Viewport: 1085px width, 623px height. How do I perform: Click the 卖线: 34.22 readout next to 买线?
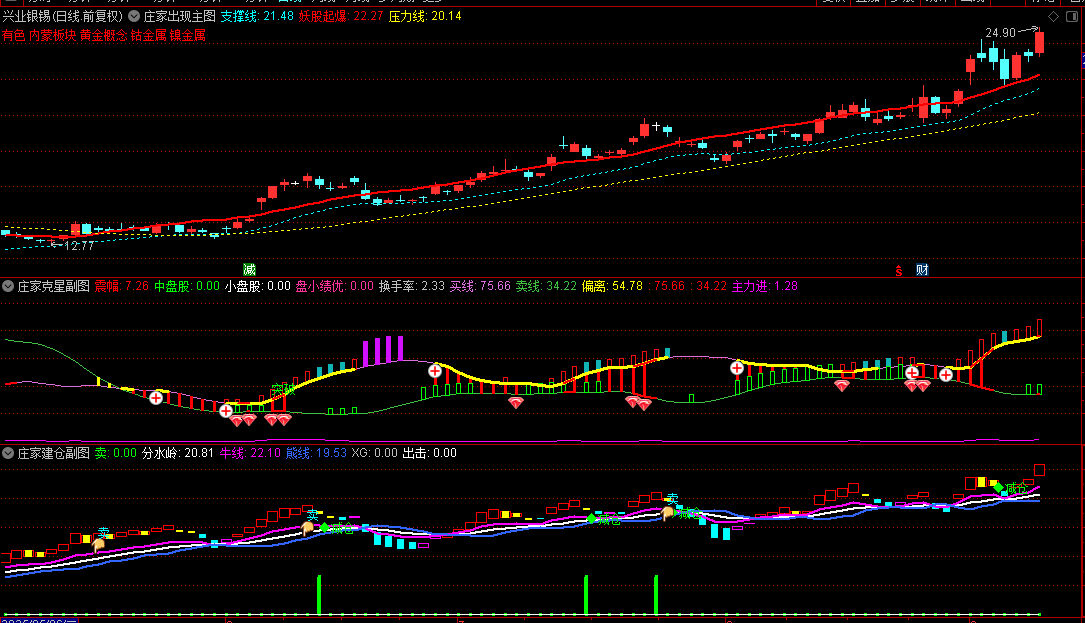546,286
